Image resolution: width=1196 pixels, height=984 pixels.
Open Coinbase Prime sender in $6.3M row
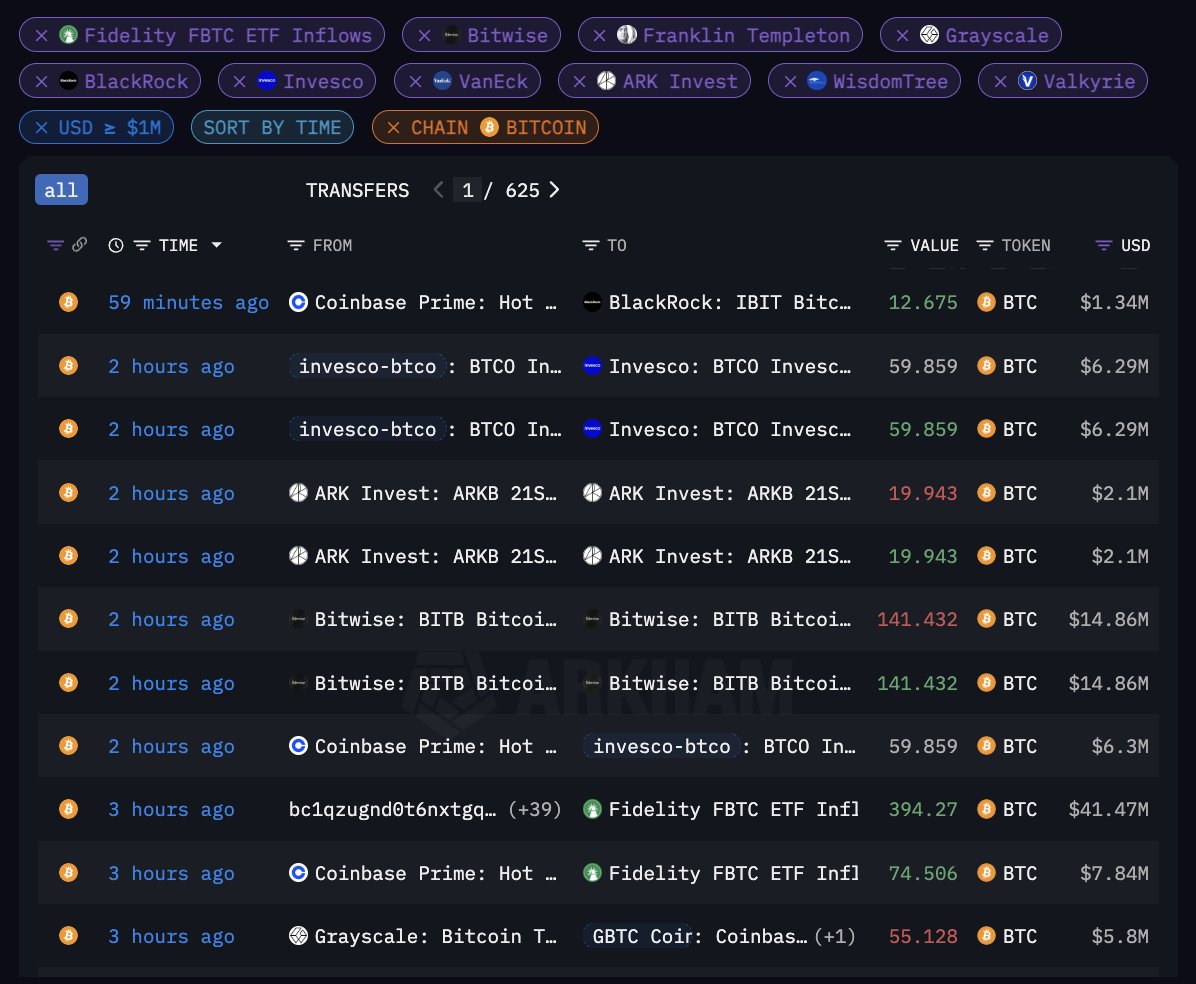[x=436, y=747]
